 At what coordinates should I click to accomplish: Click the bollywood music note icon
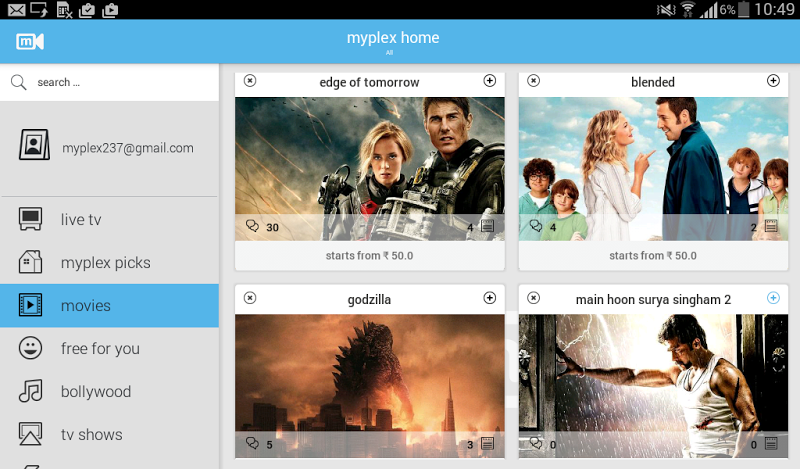click(30, 391)
